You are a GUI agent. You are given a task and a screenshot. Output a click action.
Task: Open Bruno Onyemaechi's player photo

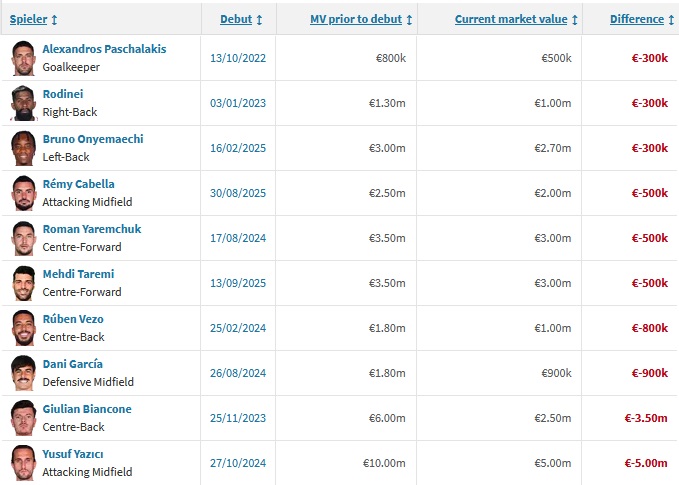click(x=23, y=148)
